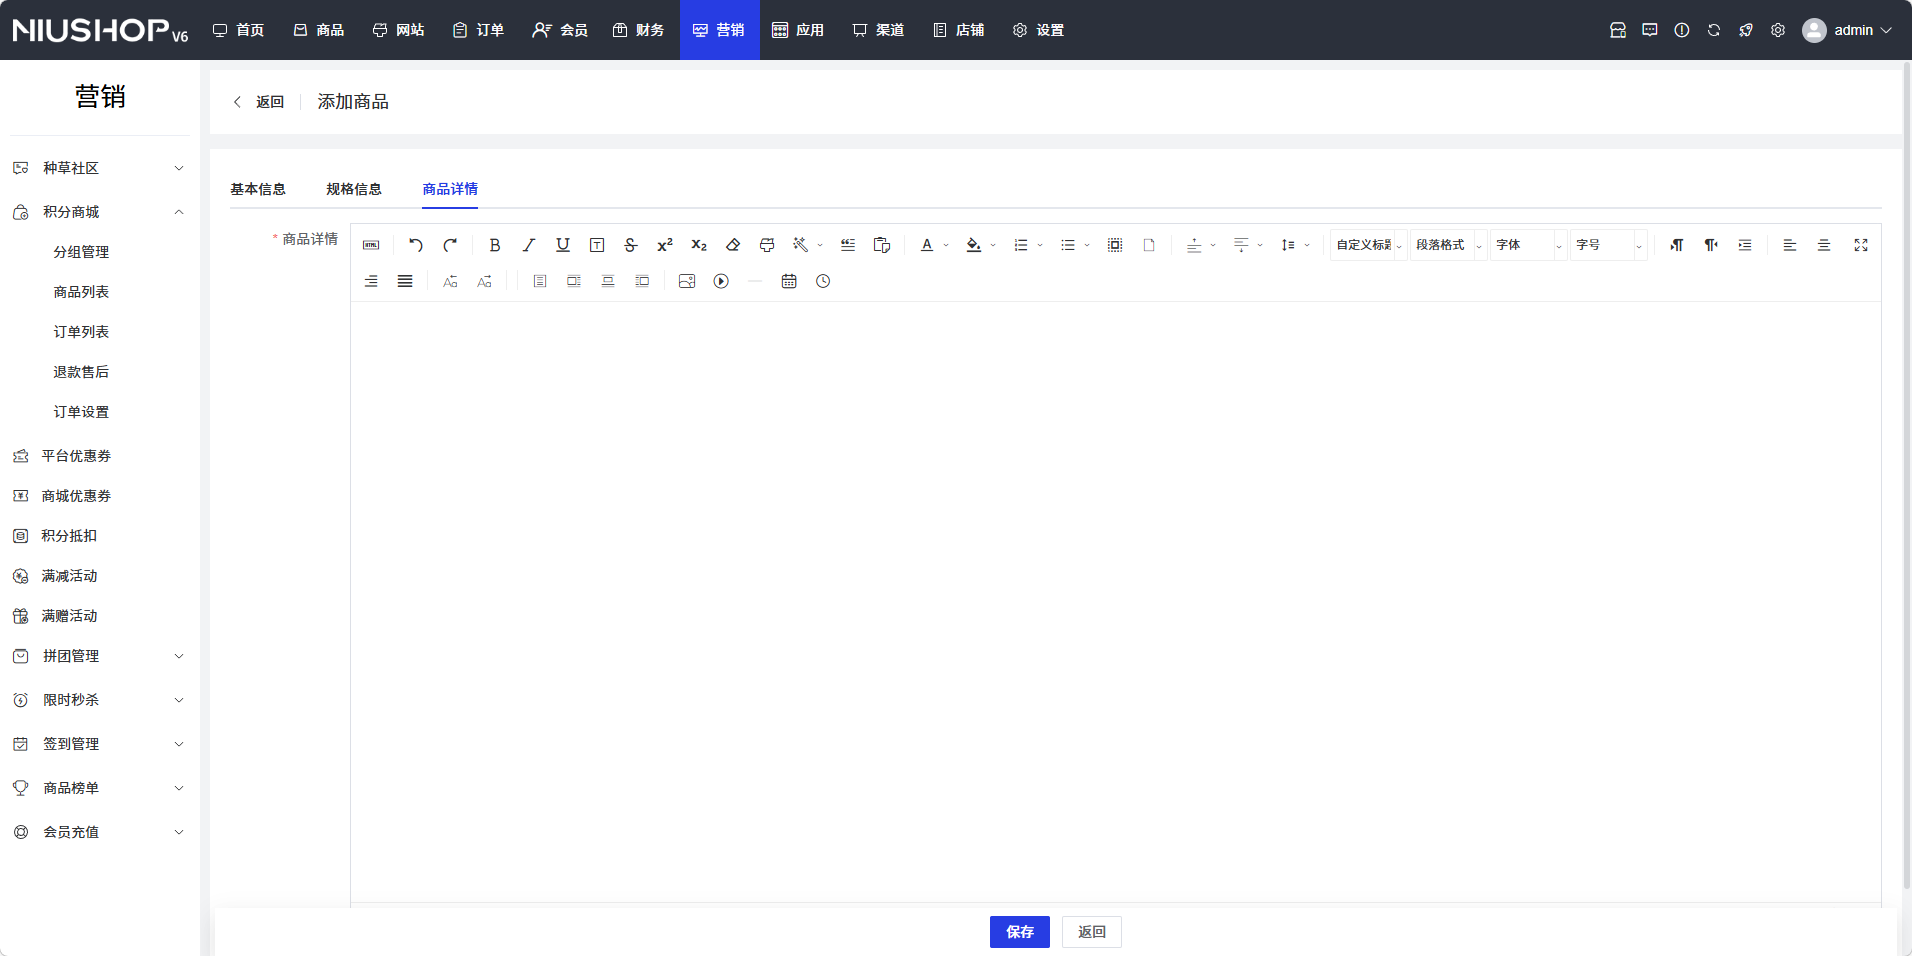Toggle bold formatting in editor

click(x=494, y=245)
